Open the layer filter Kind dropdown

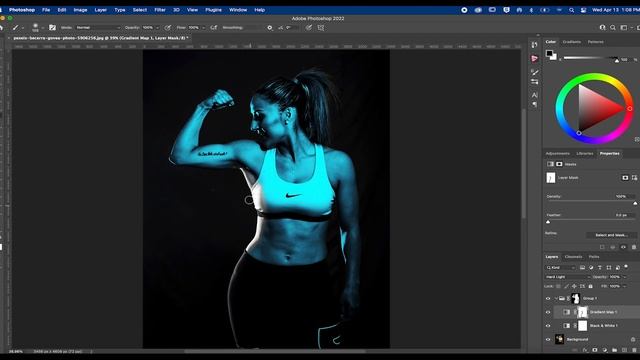(x=561, y=267)
